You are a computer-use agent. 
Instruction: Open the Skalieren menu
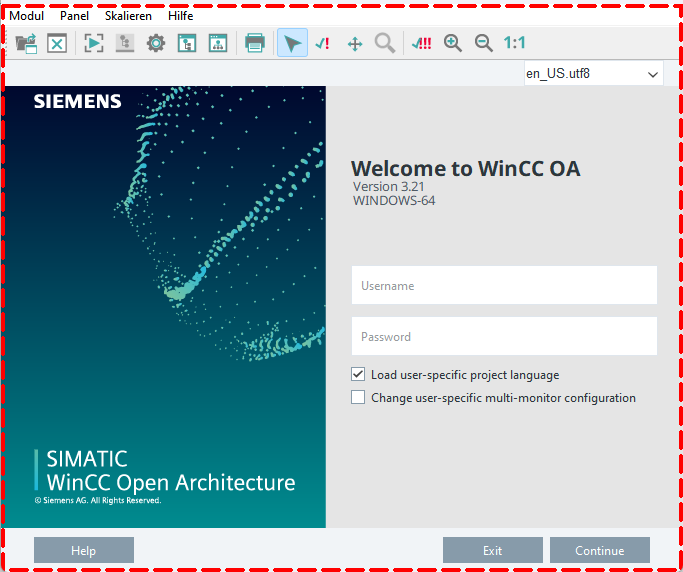point(128,16)
